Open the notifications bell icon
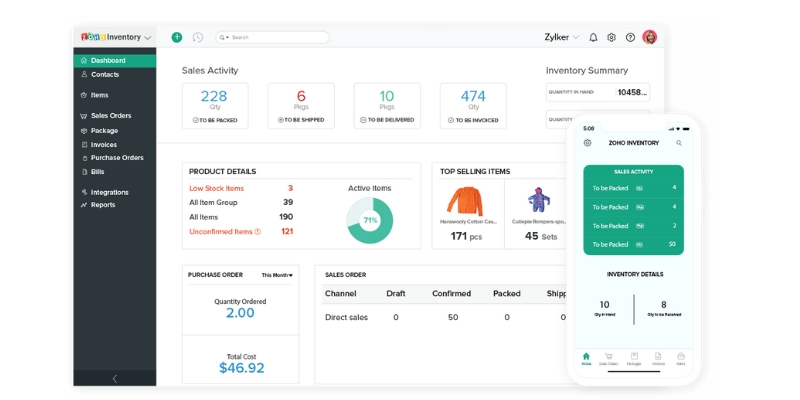 click(593, 37)
